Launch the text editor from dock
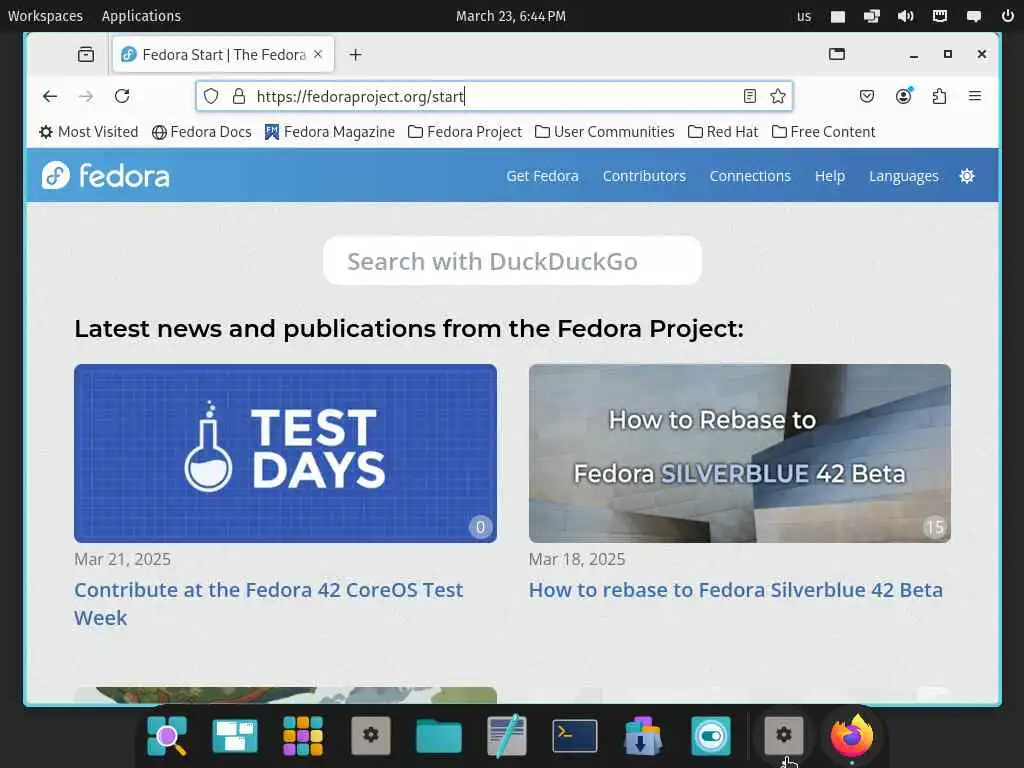The width and height of the screenshot is (1024, 768). (507, 736)
